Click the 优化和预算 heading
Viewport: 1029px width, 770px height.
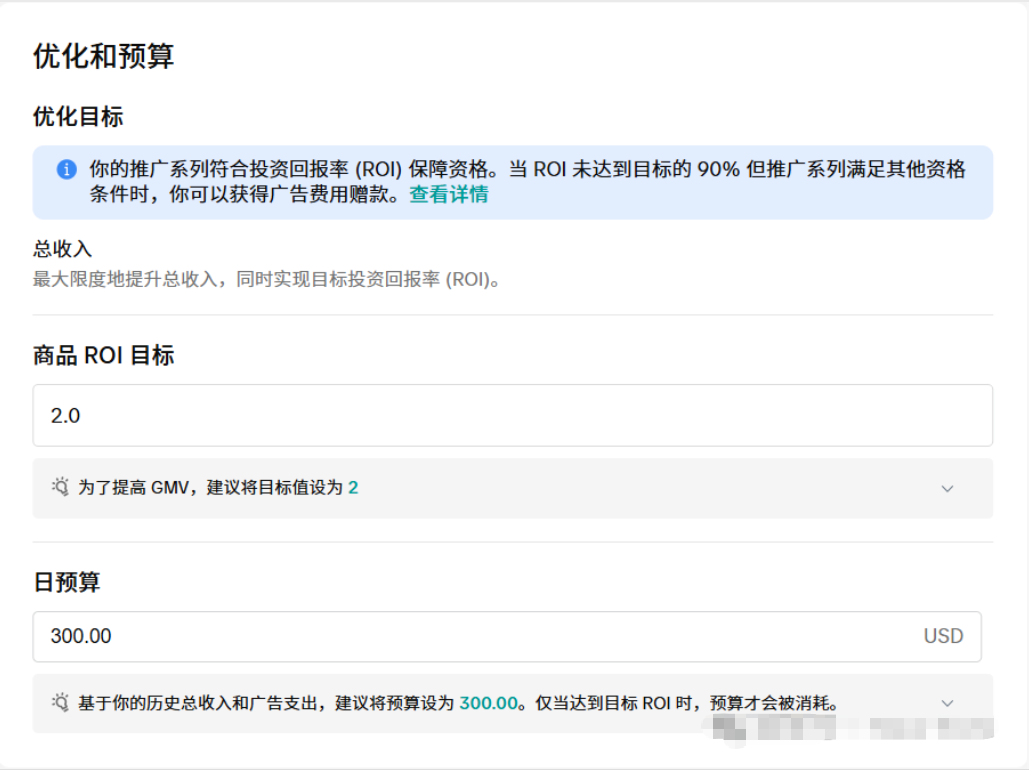point(104,56)
